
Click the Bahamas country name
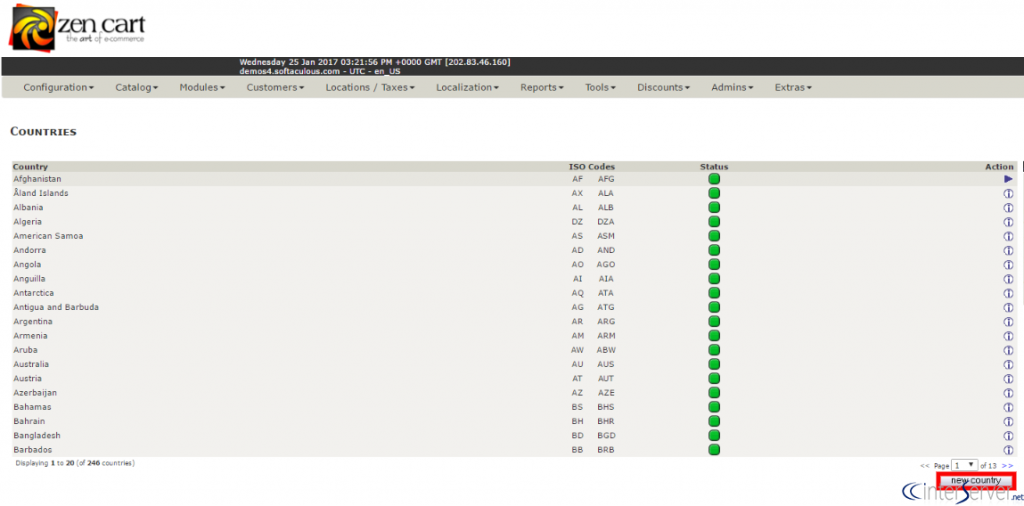tap(32, 407)
